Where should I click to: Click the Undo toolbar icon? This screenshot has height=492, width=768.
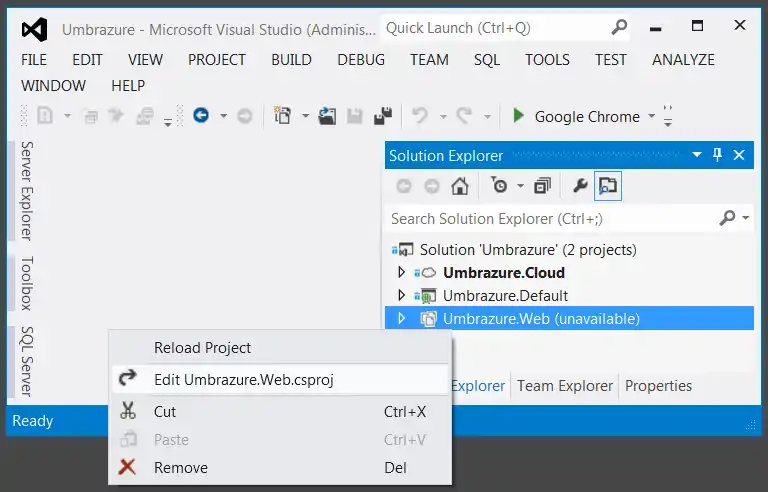pyautogui.click(x=420, y=116)
